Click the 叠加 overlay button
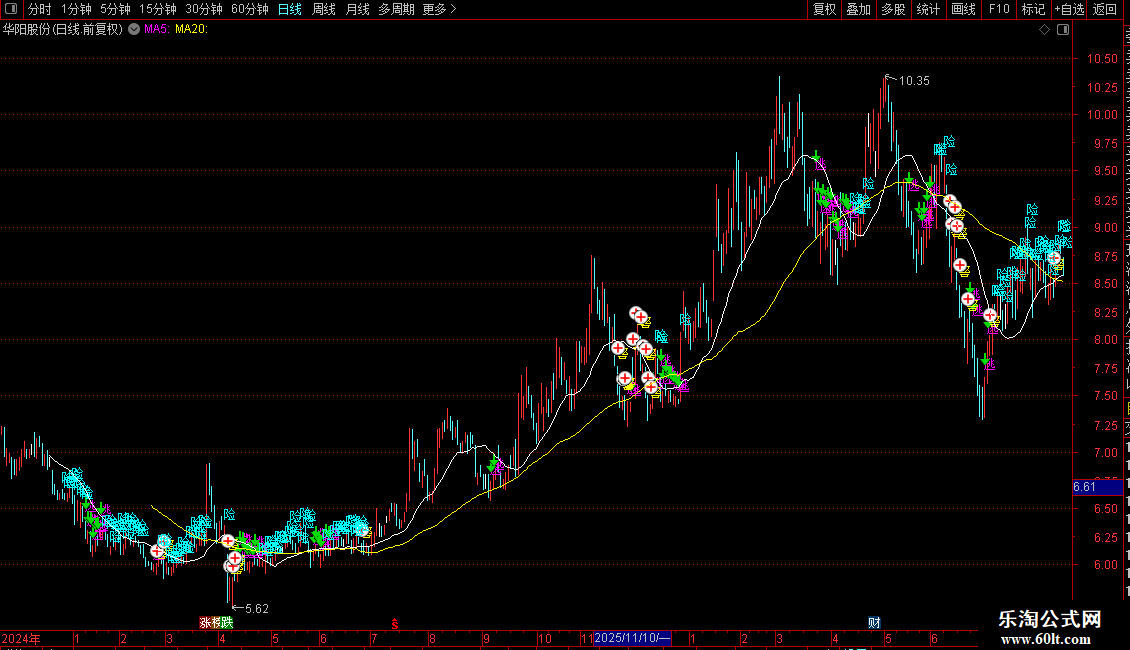 click(858, 9)
